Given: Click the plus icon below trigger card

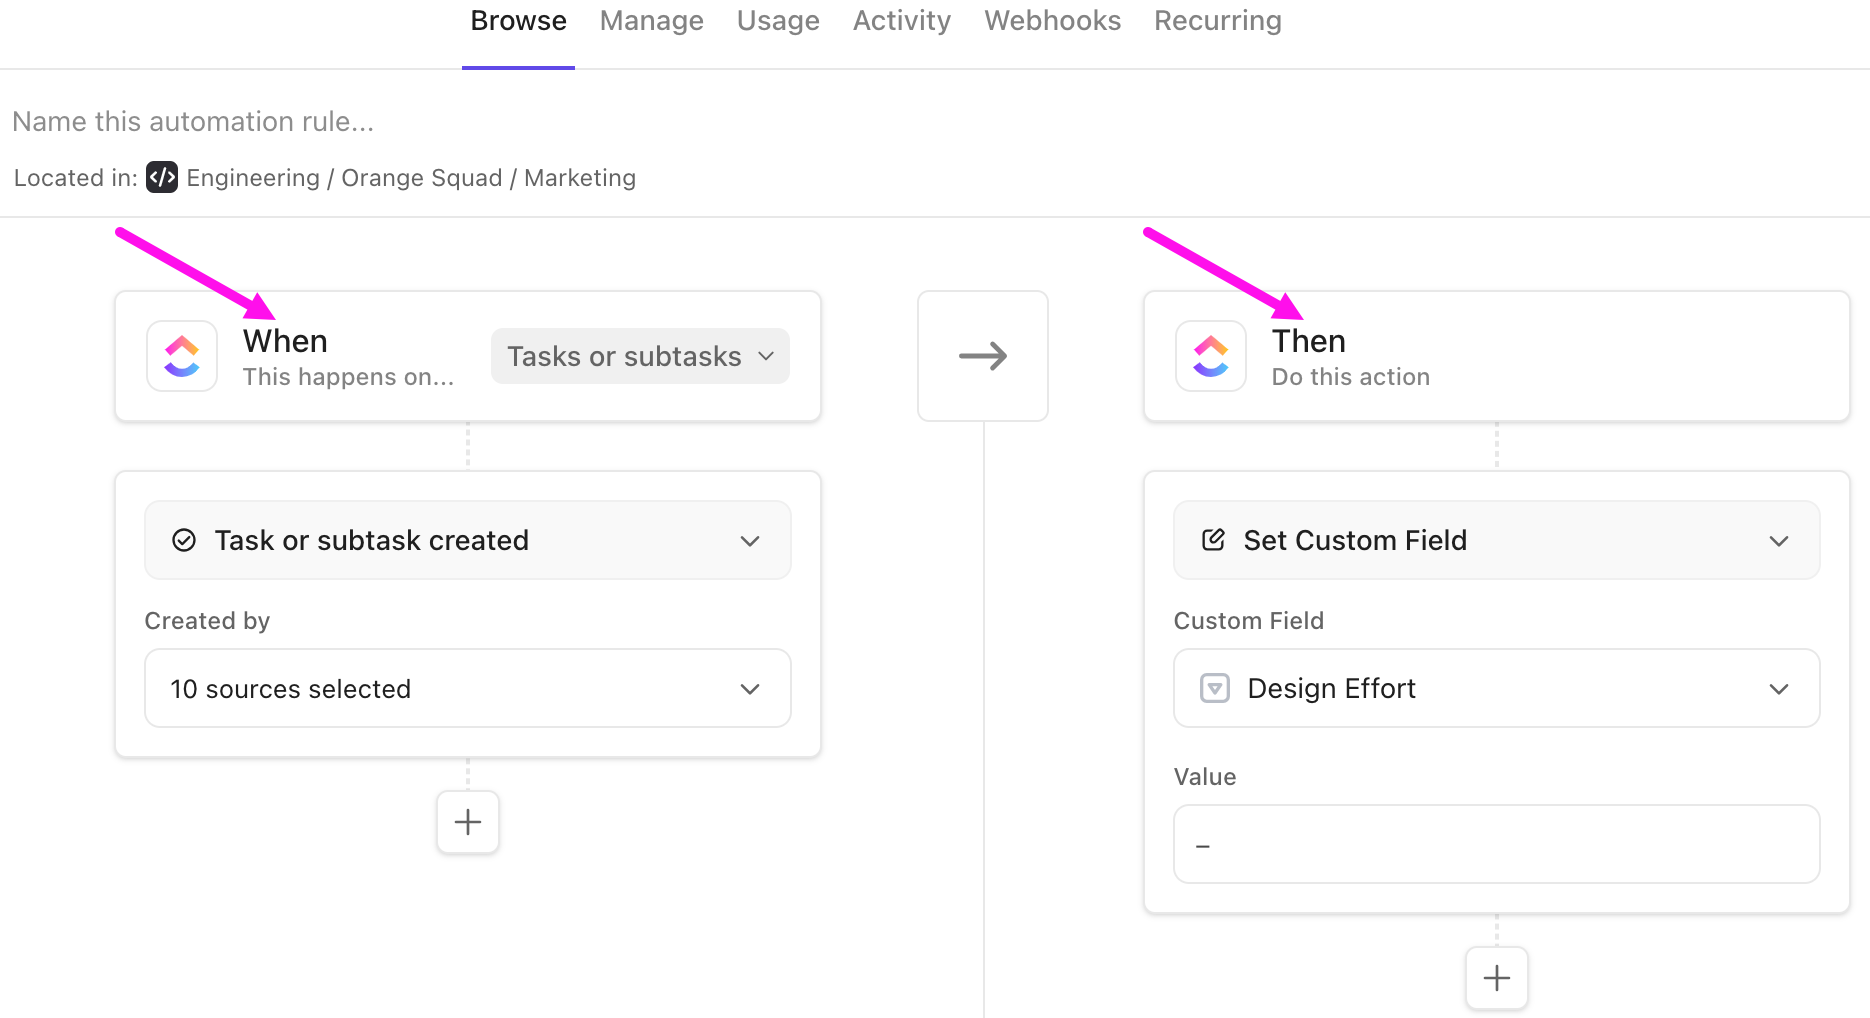Looking at the screenshot, I should pos(467,822).
